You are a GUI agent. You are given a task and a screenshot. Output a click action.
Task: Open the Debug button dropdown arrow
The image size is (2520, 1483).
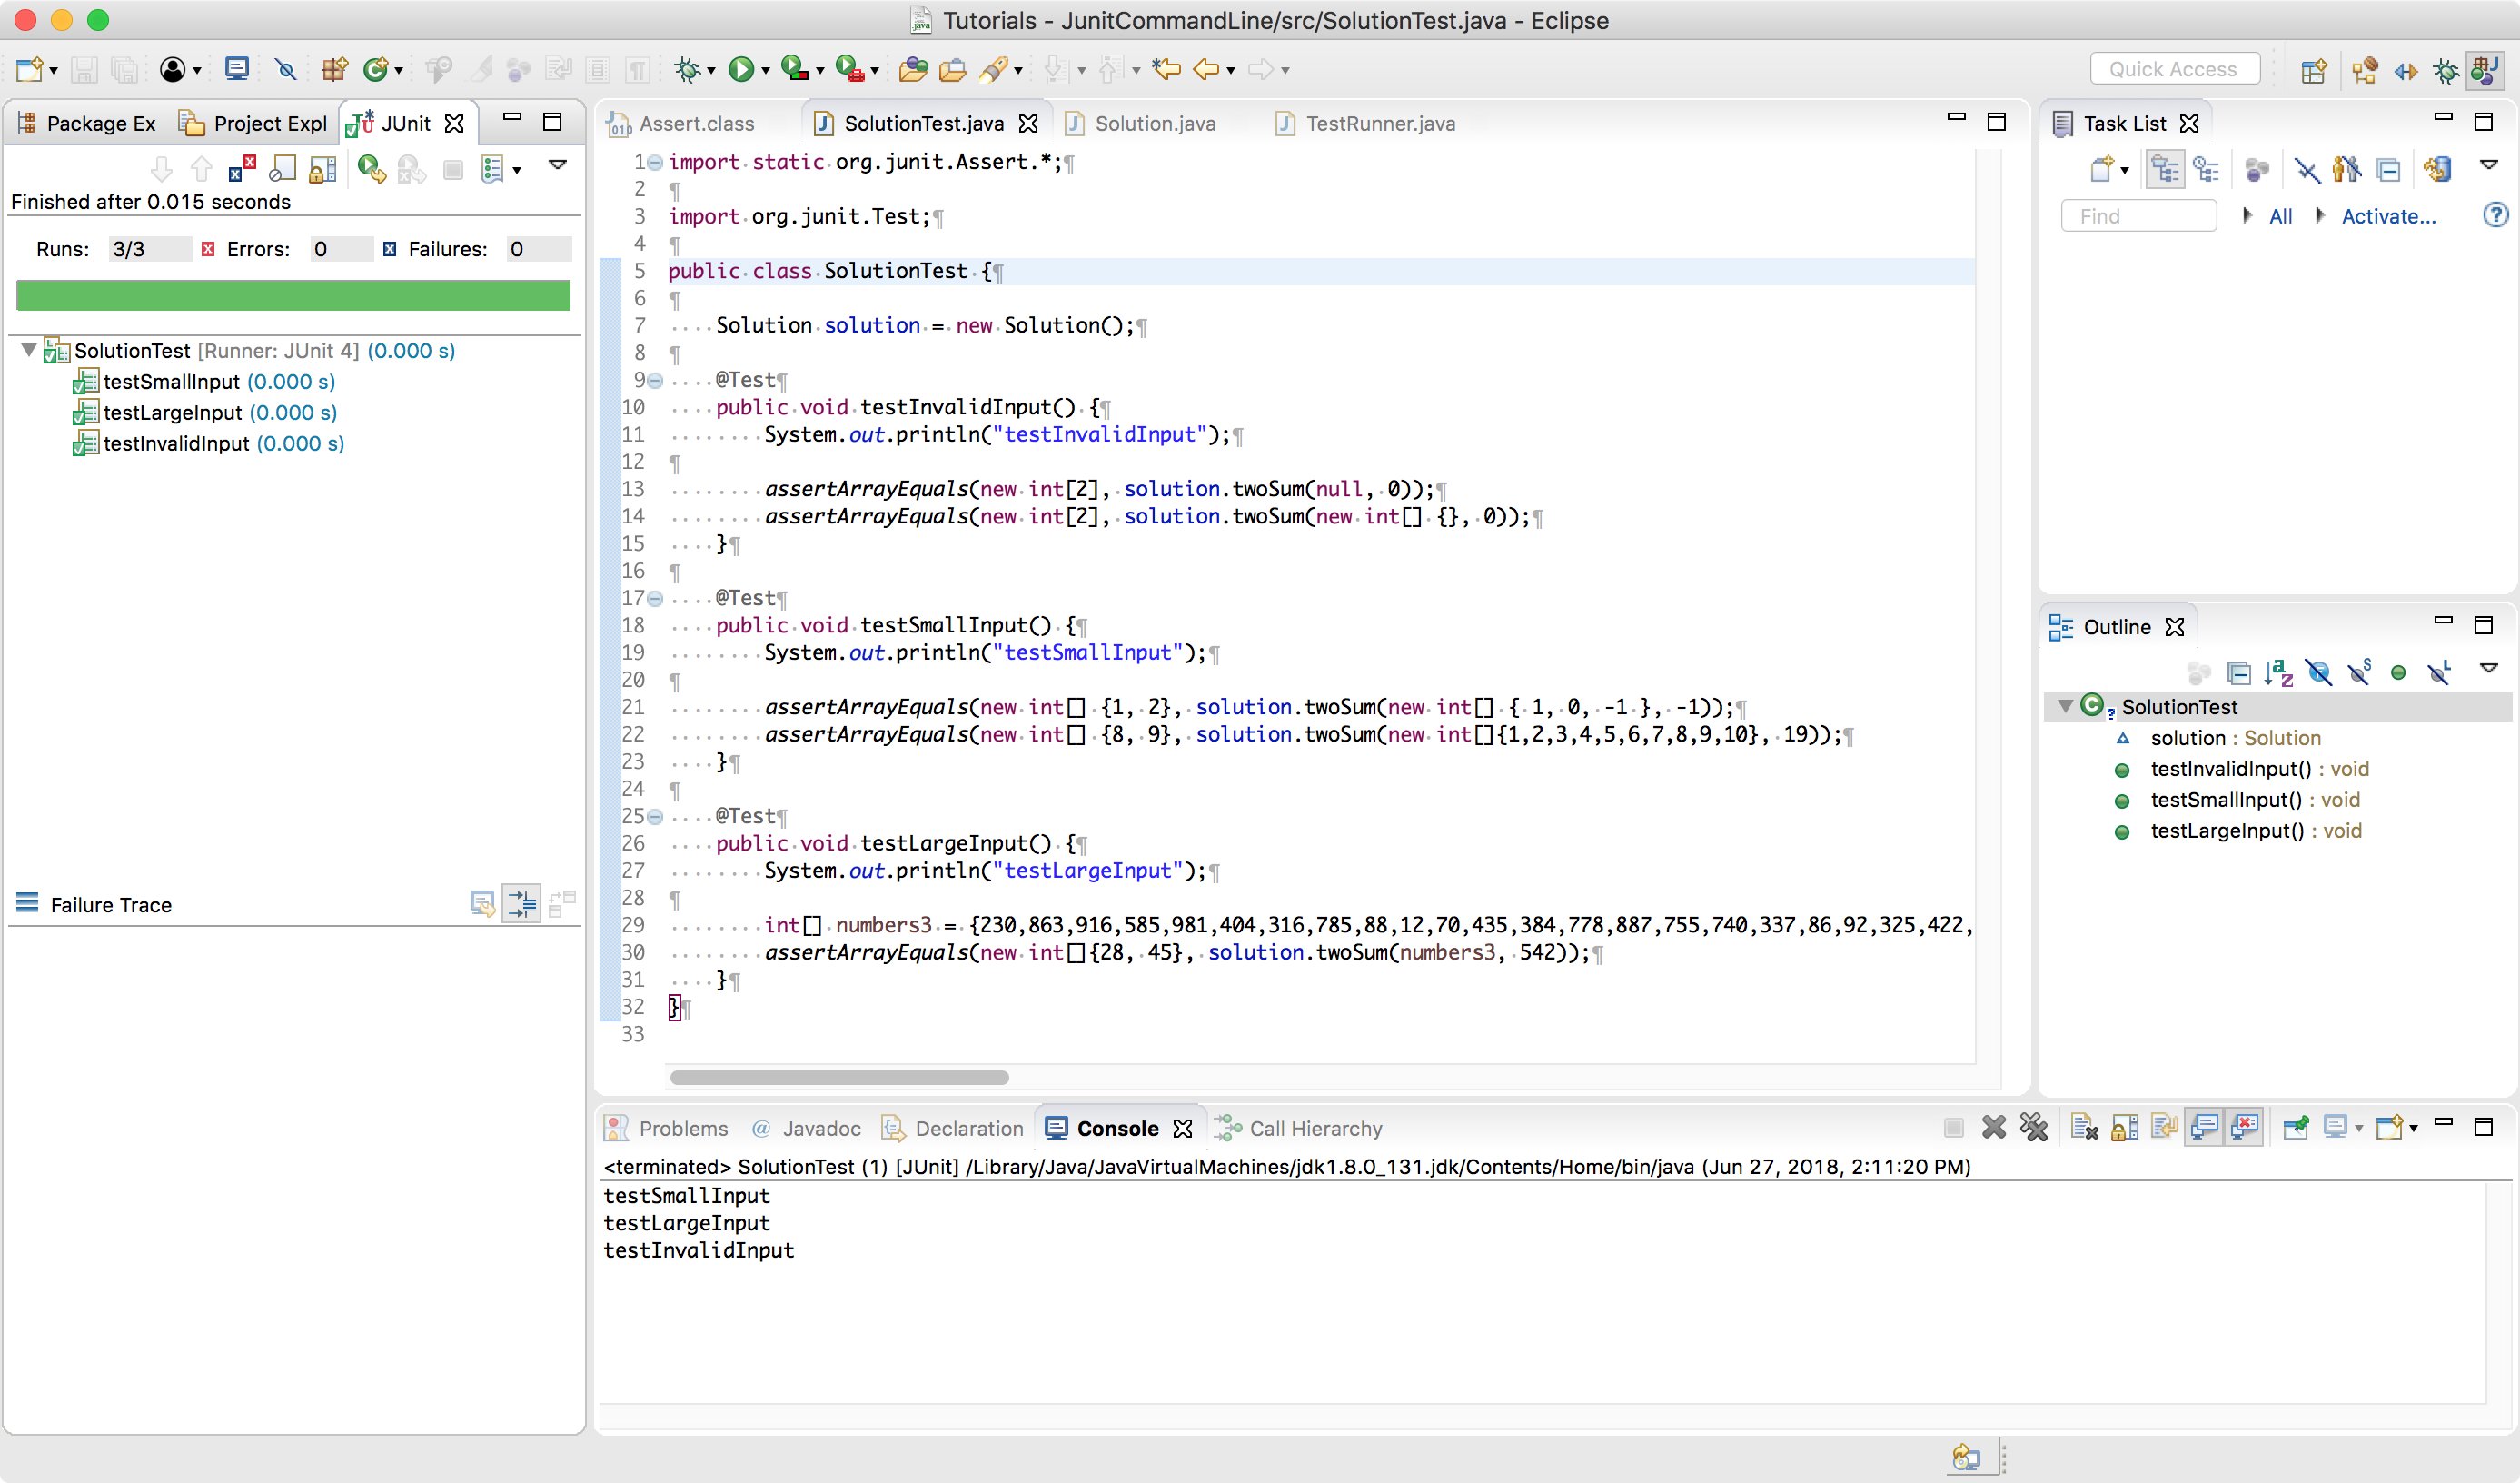[x=711, y=70]
